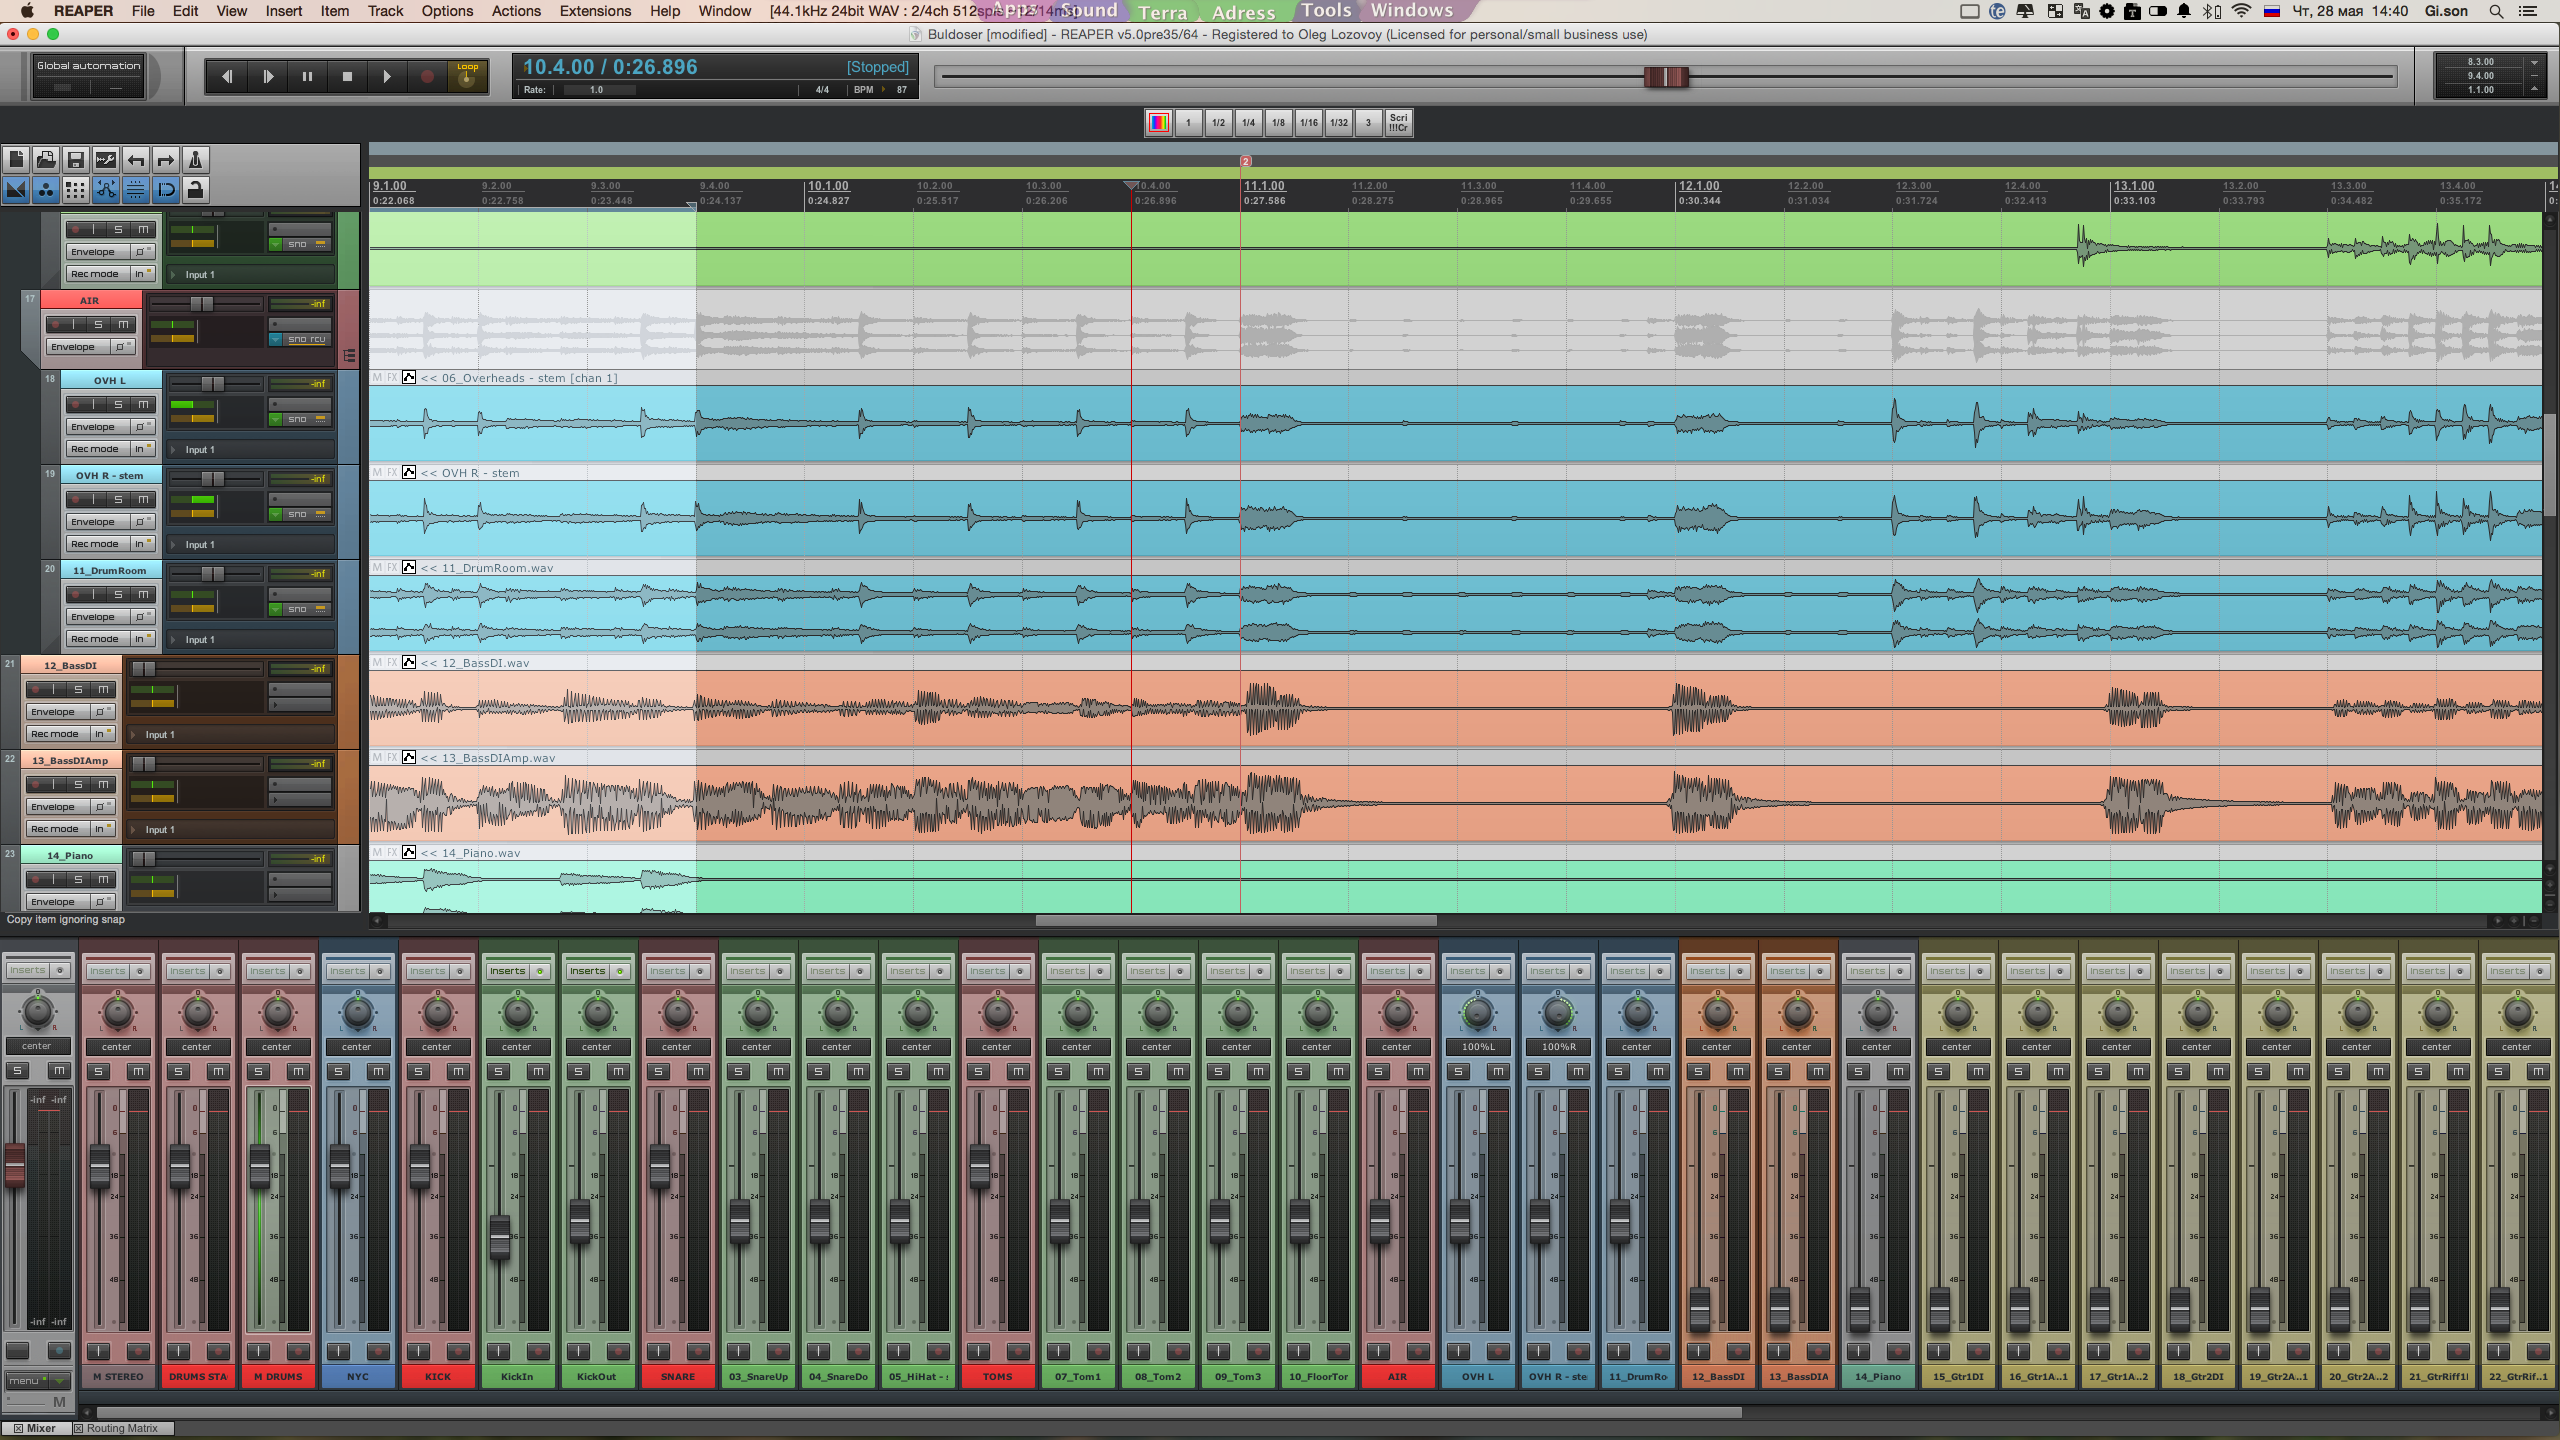The image size is (2560, 1440).
Task: Open project settings wrench icon
Action: click(105, 160)
